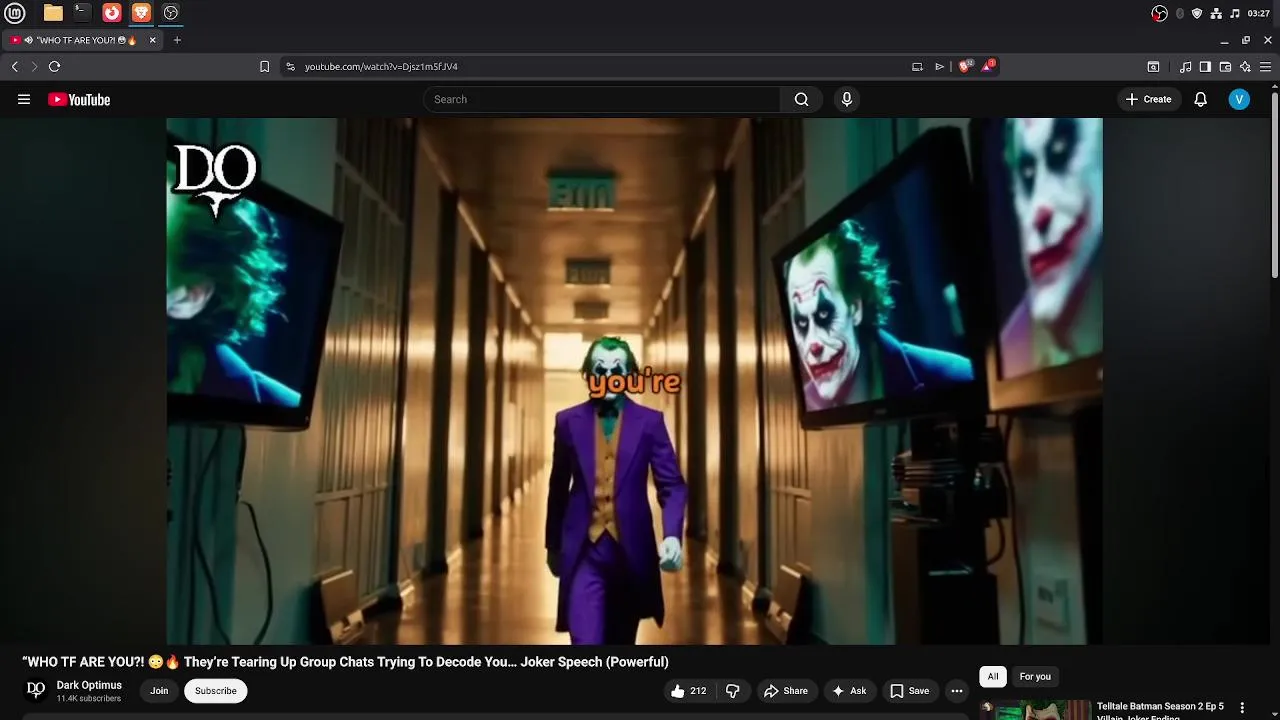This screenshot has width=1280, height=720.
Task: Open the Brave Shields lion icon
Action: (x=965, y=66)
